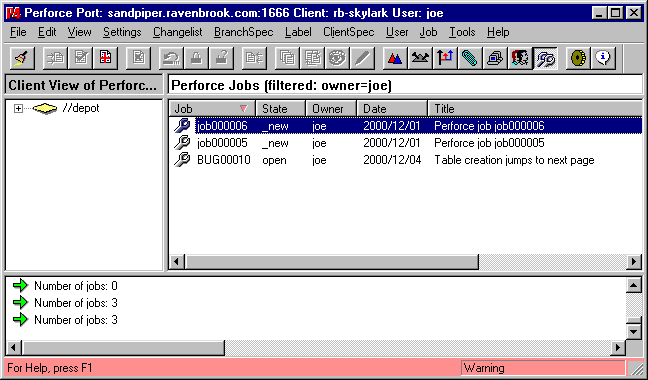
Task: Click the edit checkmark document toolbar icon
Action: click(x=80, y=58)
